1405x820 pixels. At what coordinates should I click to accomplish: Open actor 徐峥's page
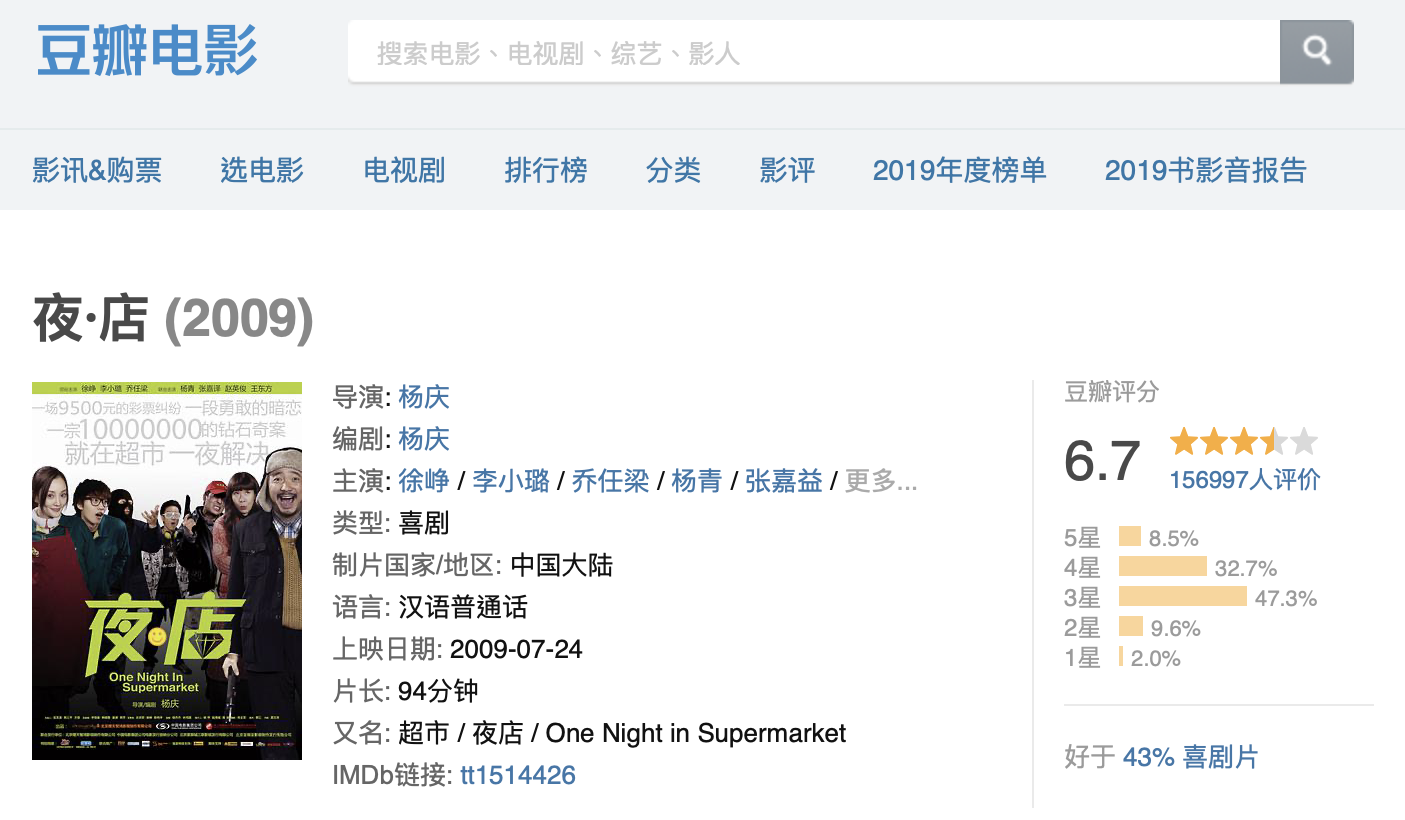(424, 481)
